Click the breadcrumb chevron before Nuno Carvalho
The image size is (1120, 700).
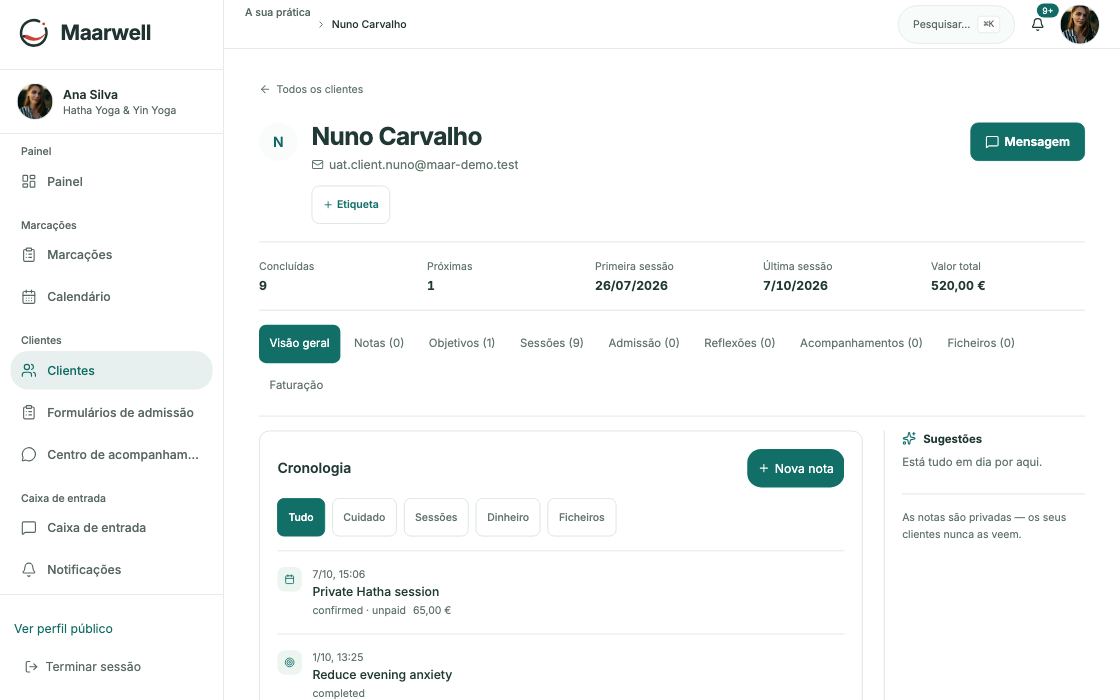pyautogui.click(x=321, y=24)
